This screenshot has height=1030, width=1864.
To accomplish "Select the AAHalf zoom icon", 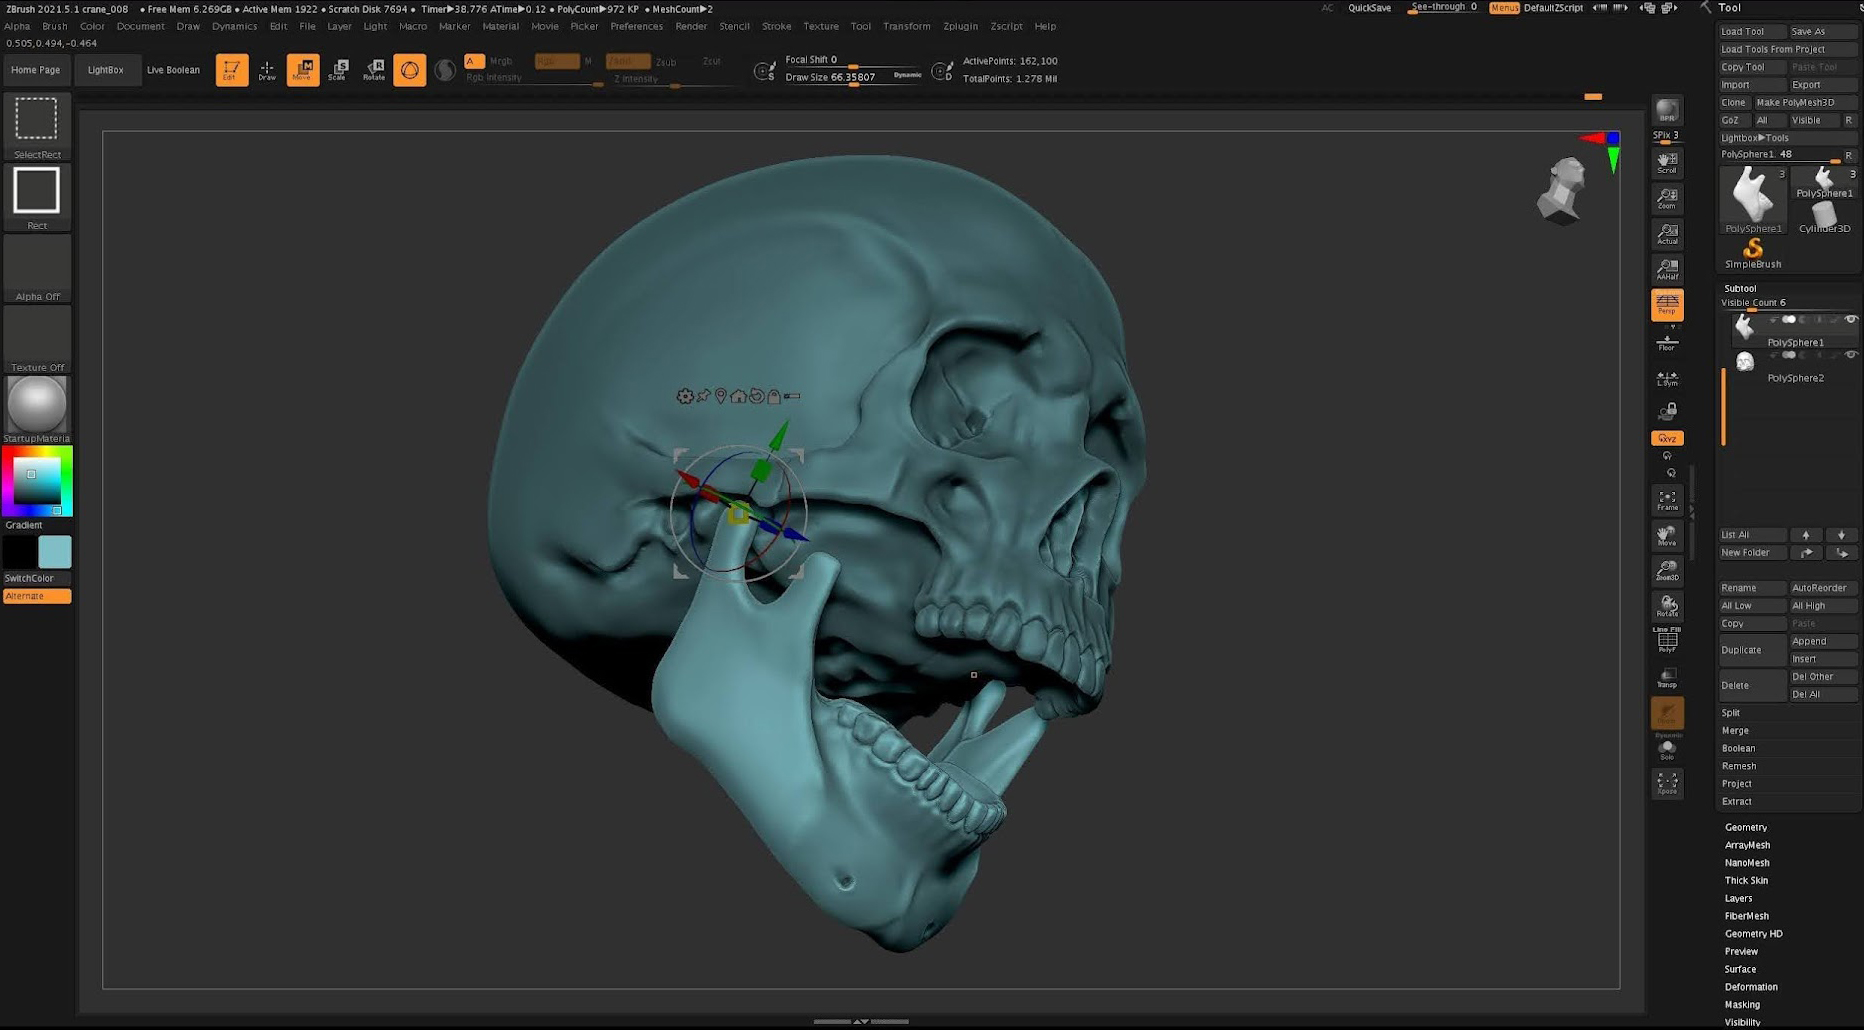I will click(x=1667, y=269).
